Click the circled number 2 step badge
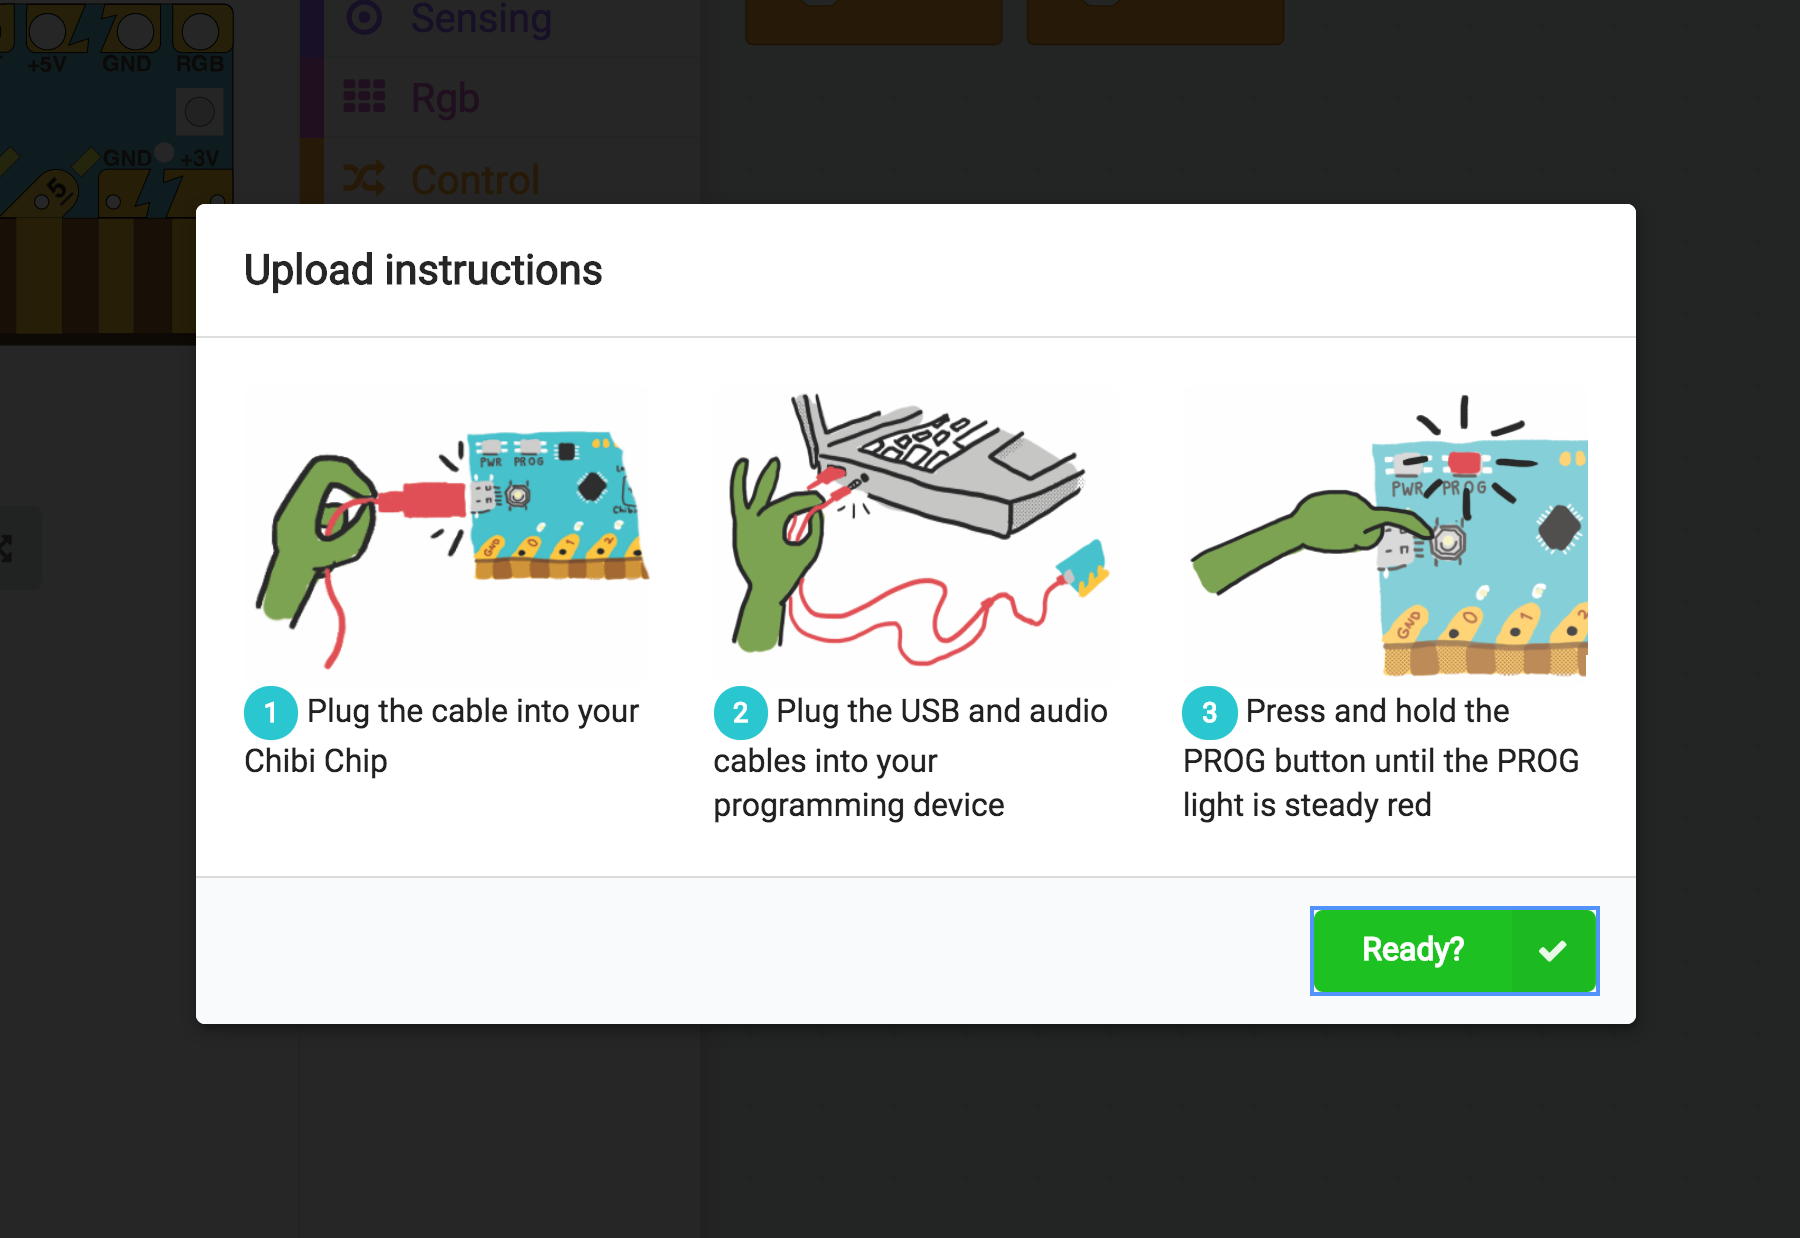1800x1238 pixels. tap(737, 712)
